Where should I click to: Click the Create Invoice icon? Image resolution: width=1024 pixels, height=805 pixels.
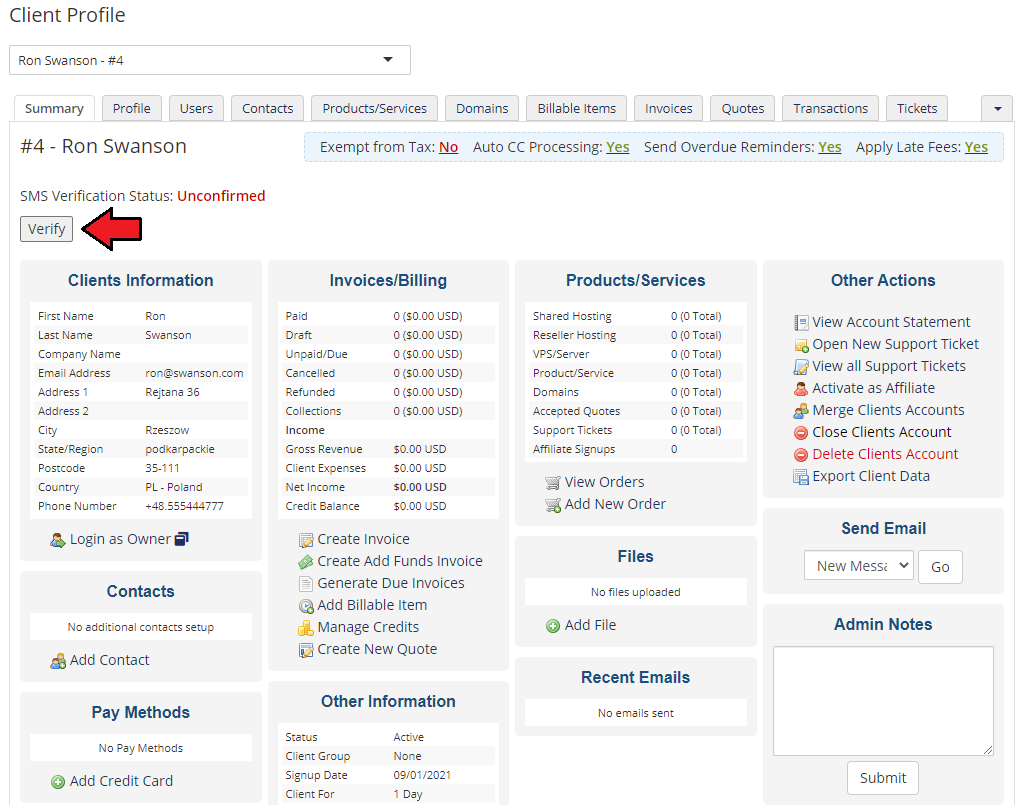click(x=306, y=540)
